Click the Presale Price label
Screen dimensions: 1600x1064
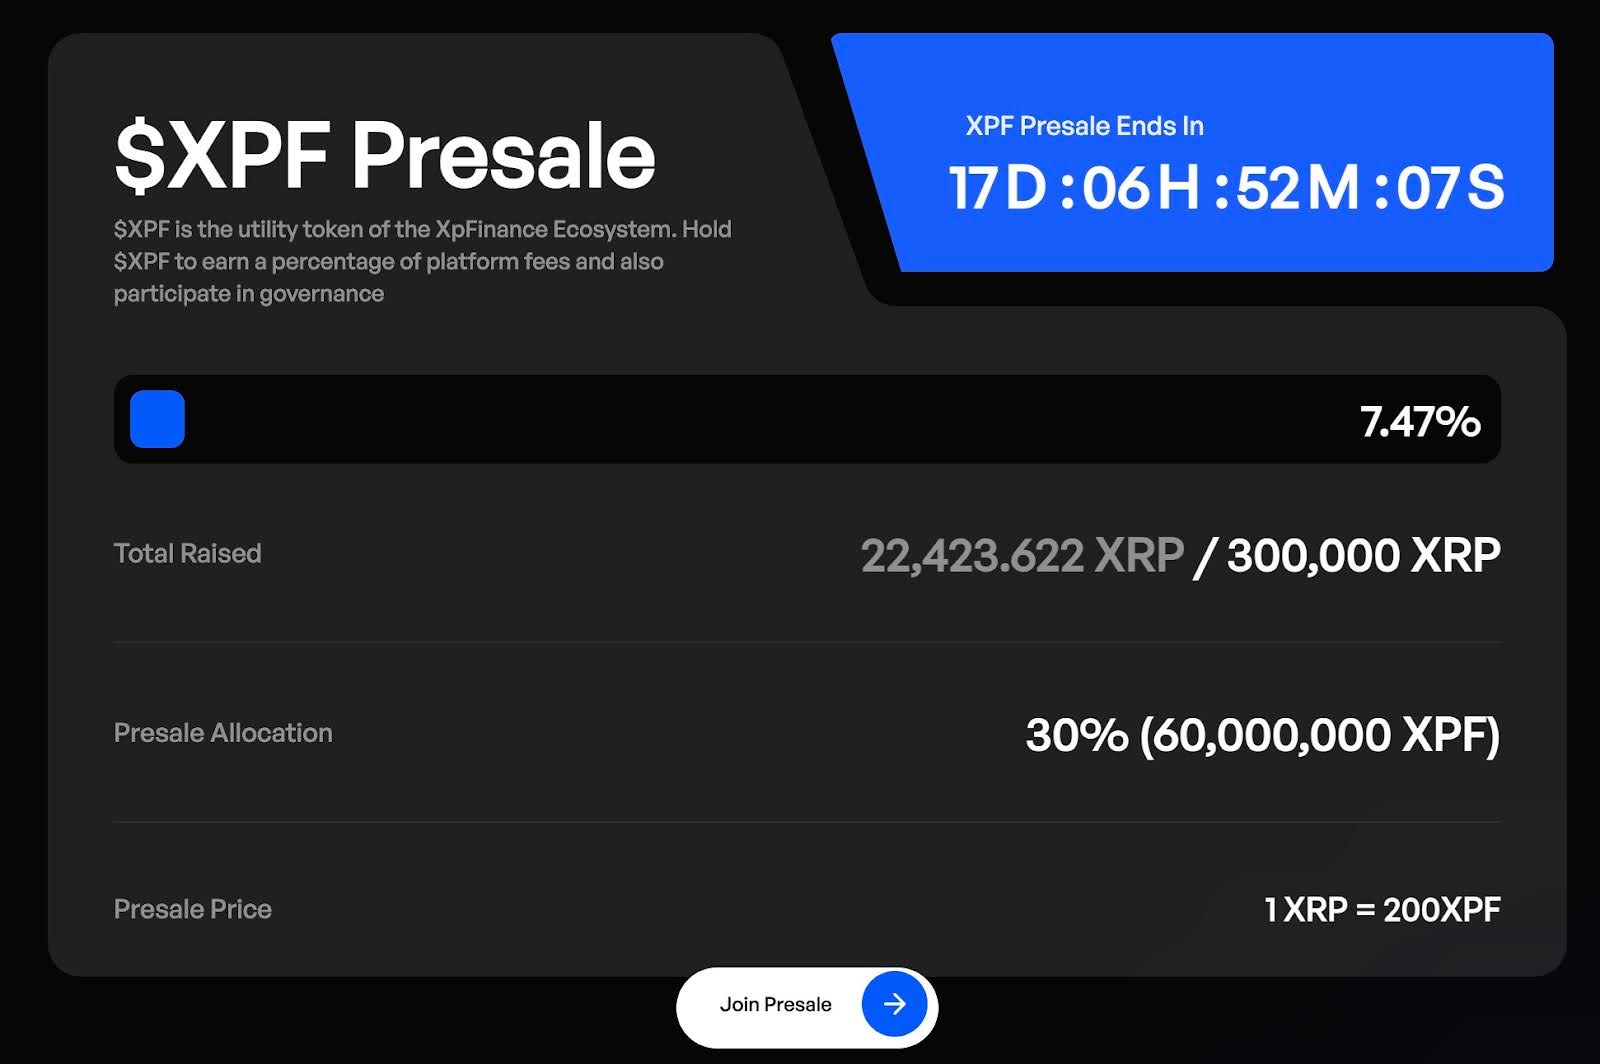(x=193, y=909)
